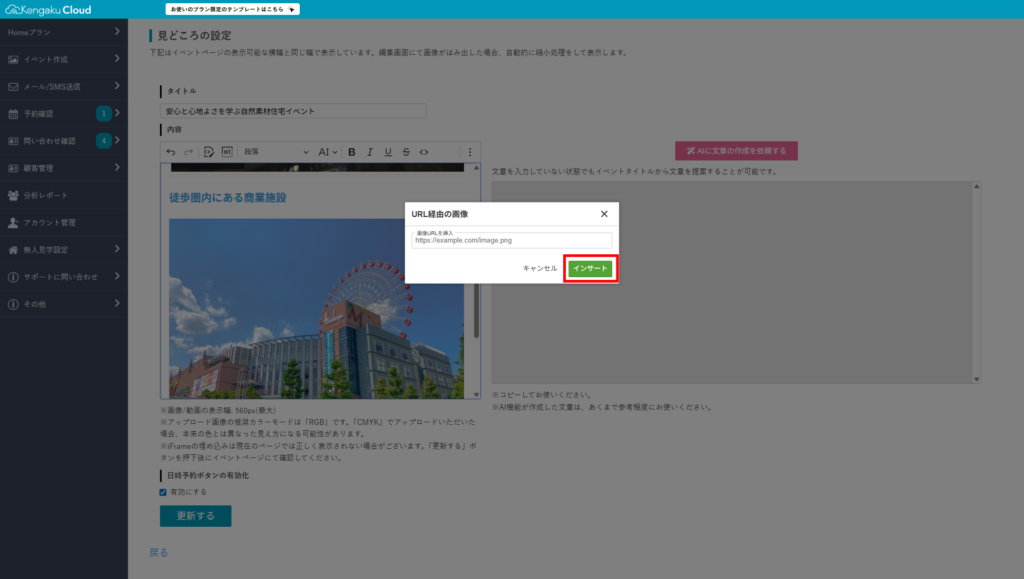Viewport: 1024px width, 579px height.
Task: Click the undo arrow in editor
Action: coord(171,152)
